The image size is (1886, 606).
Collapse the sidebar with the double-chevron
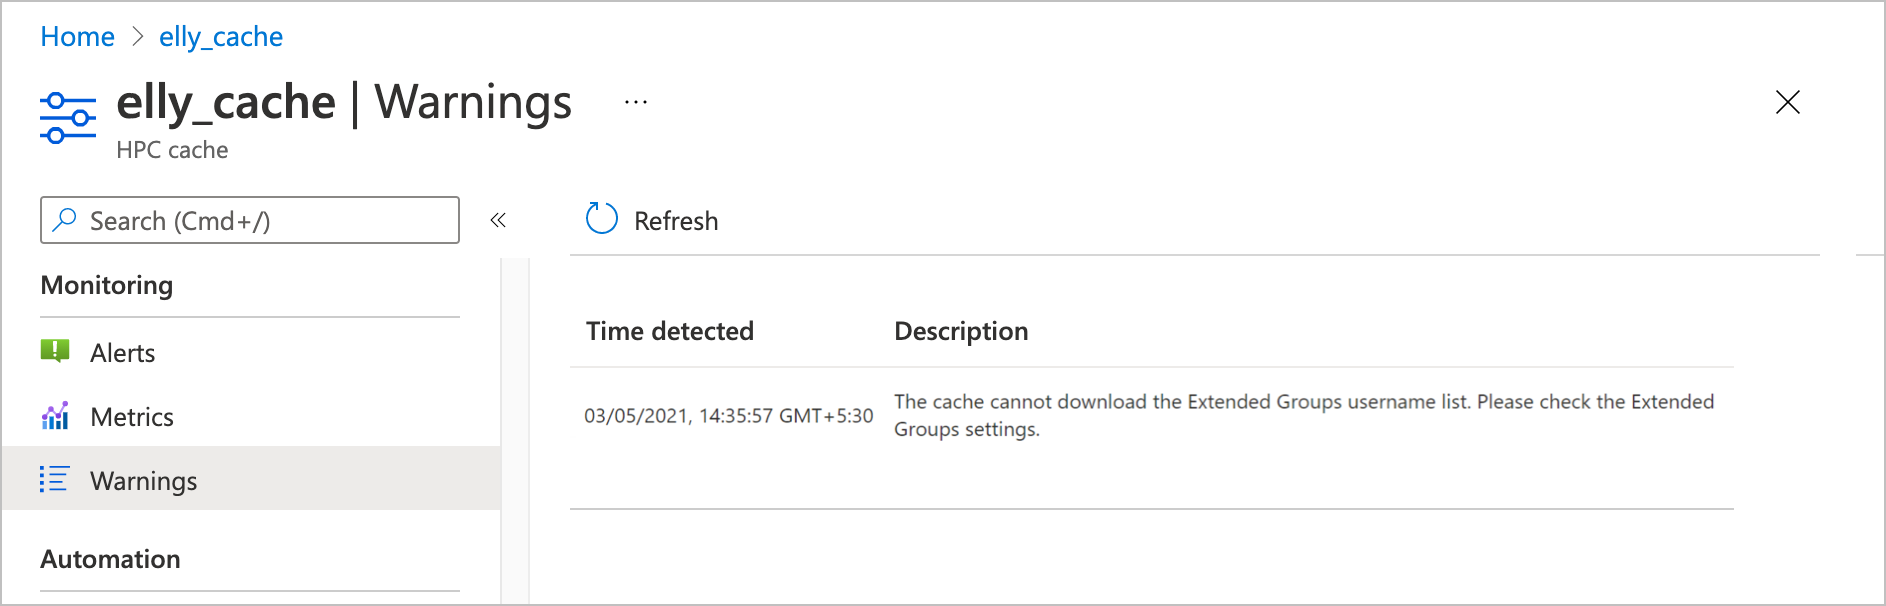497,220
